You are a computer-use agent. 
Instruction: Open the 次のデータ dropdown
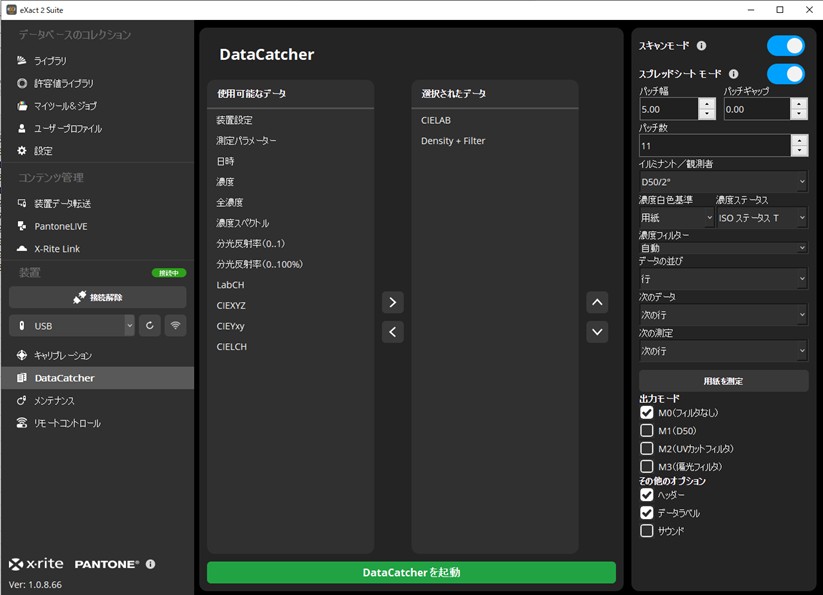[x=723, y=315]
